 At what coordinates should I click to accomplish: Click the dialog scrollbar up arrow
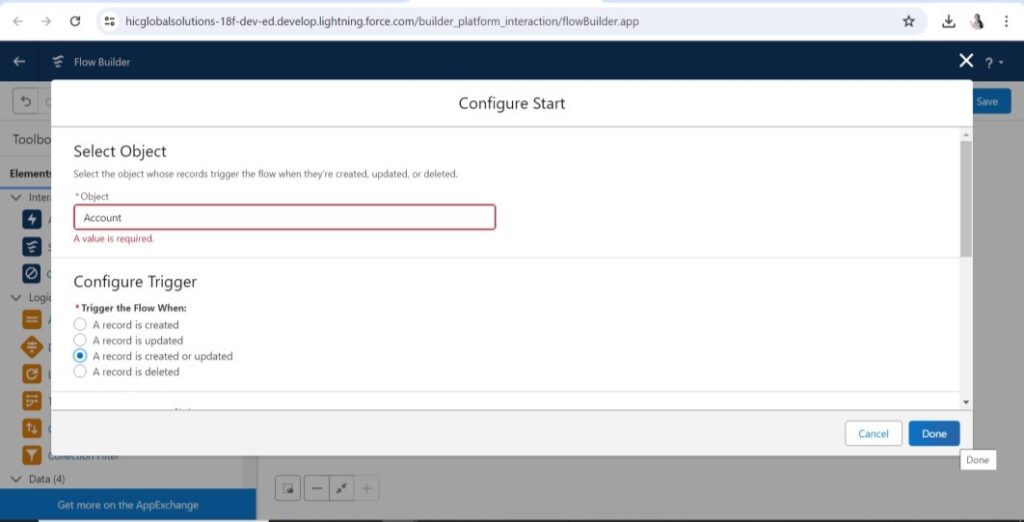tap(966, 135)
